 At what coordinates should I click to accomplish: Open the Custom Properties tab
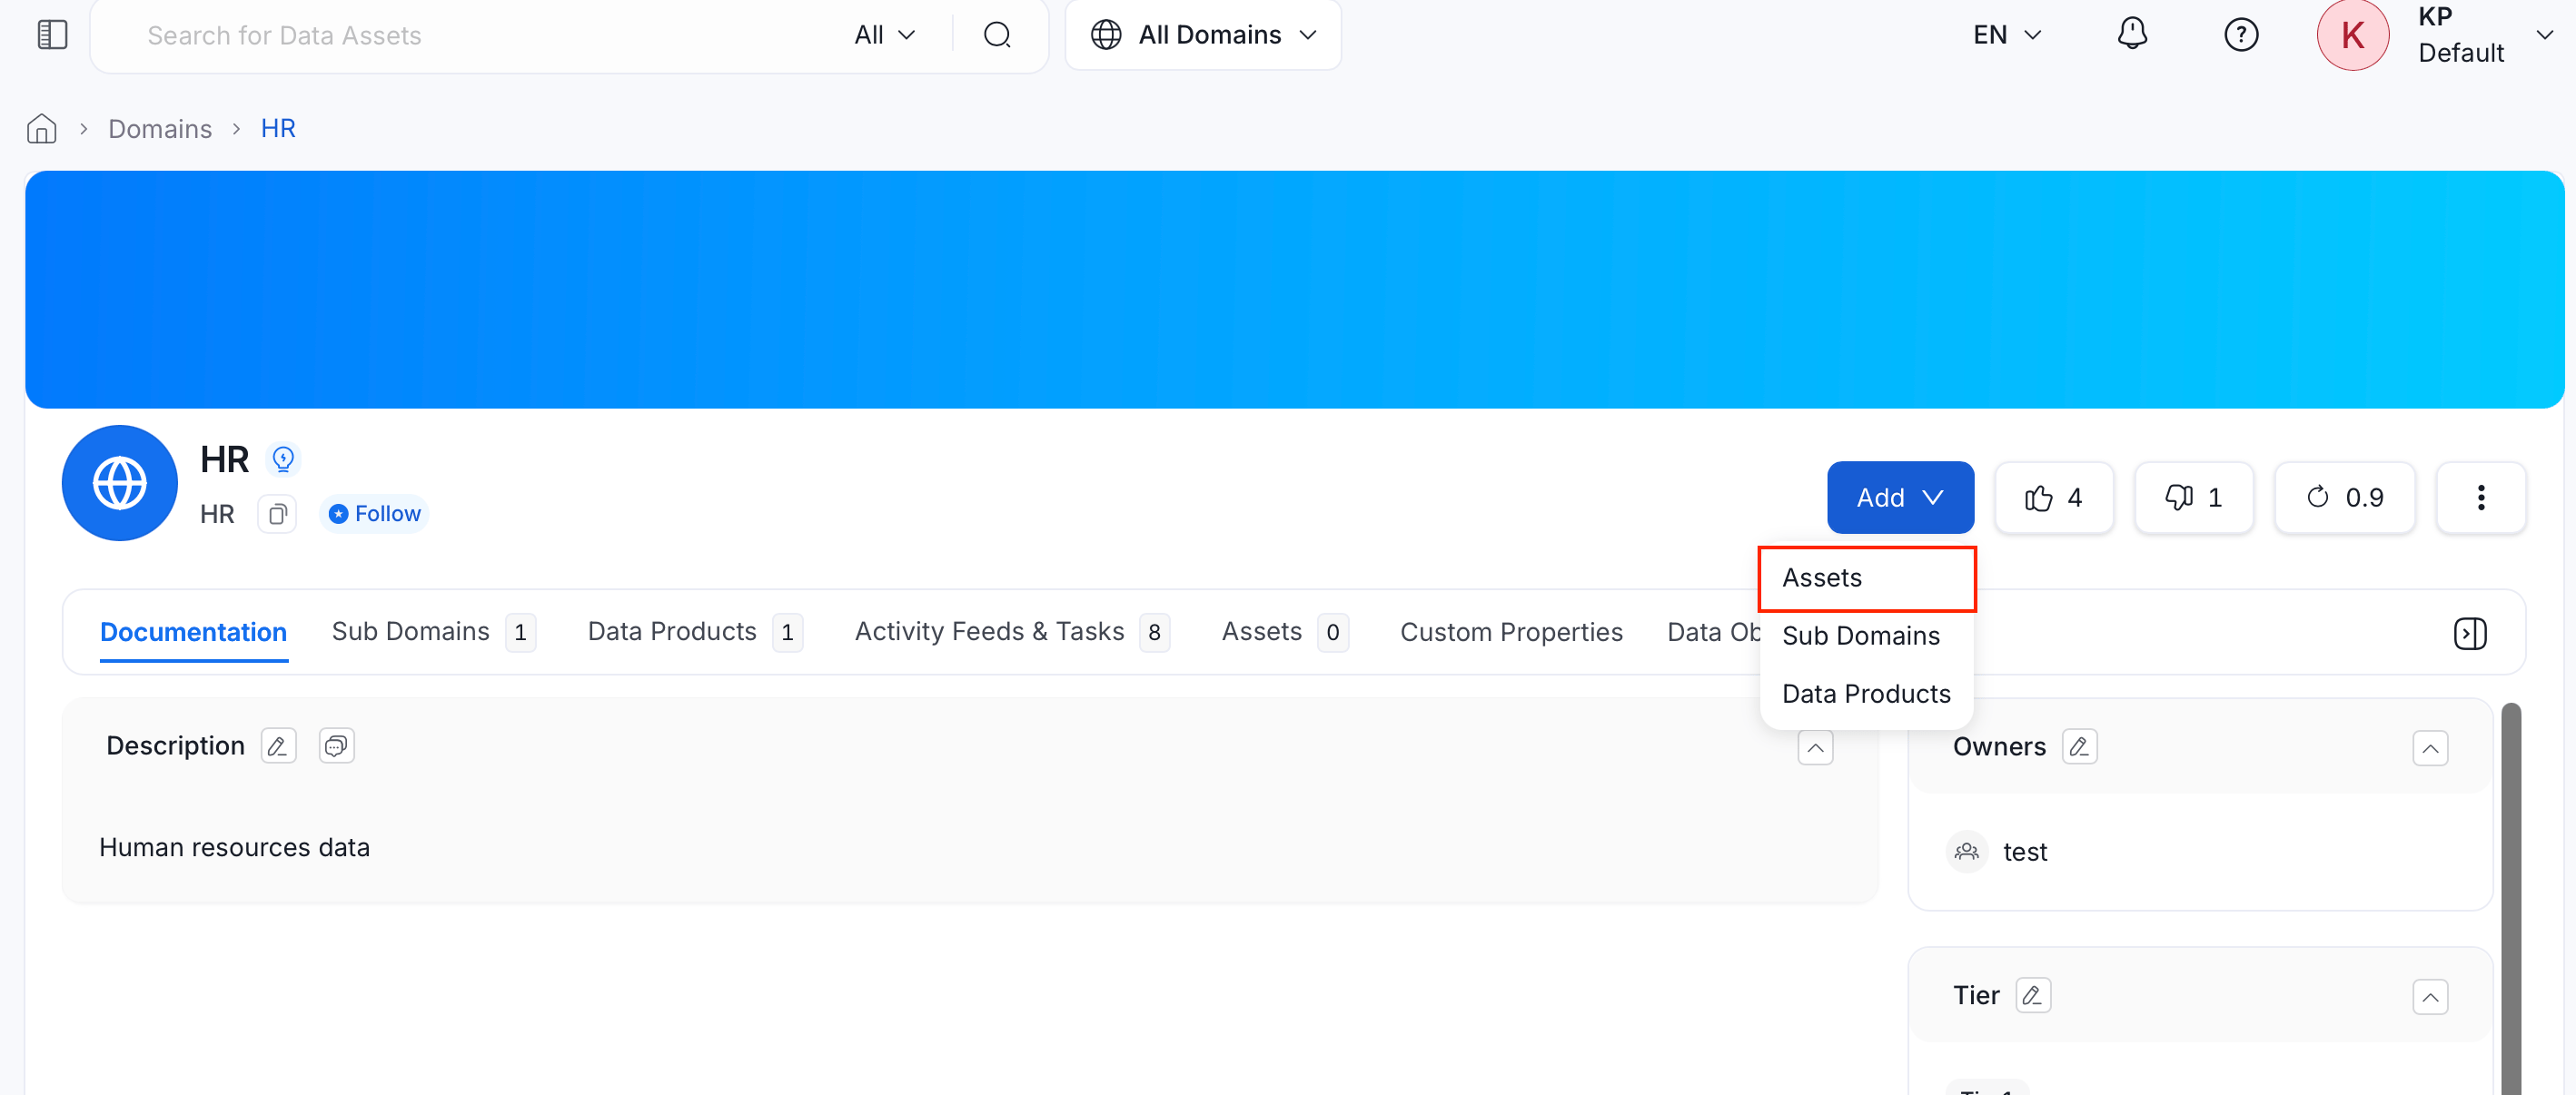tap(1511, 632)
